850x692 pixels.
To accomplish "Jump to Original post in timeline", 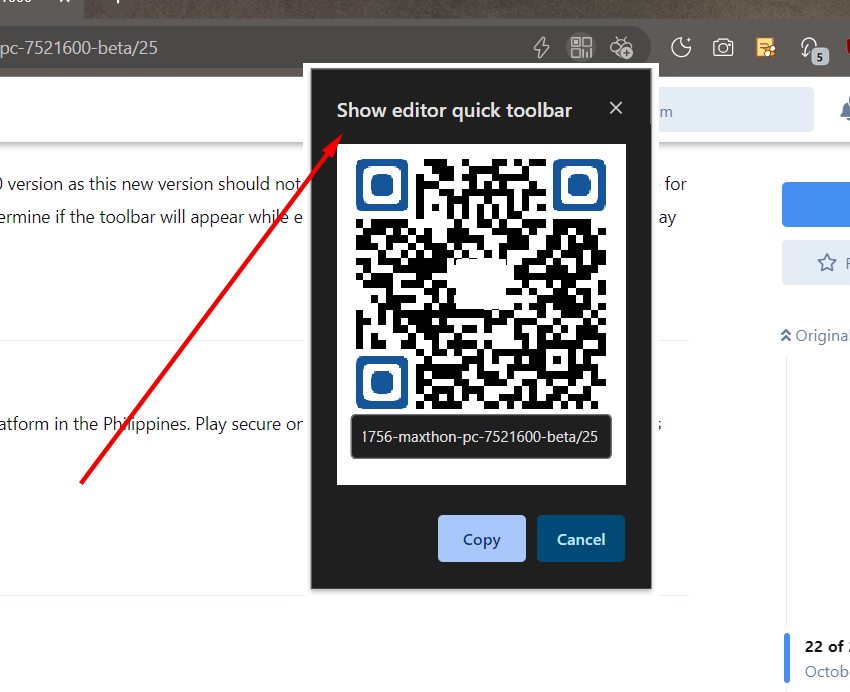I will 815,336.
